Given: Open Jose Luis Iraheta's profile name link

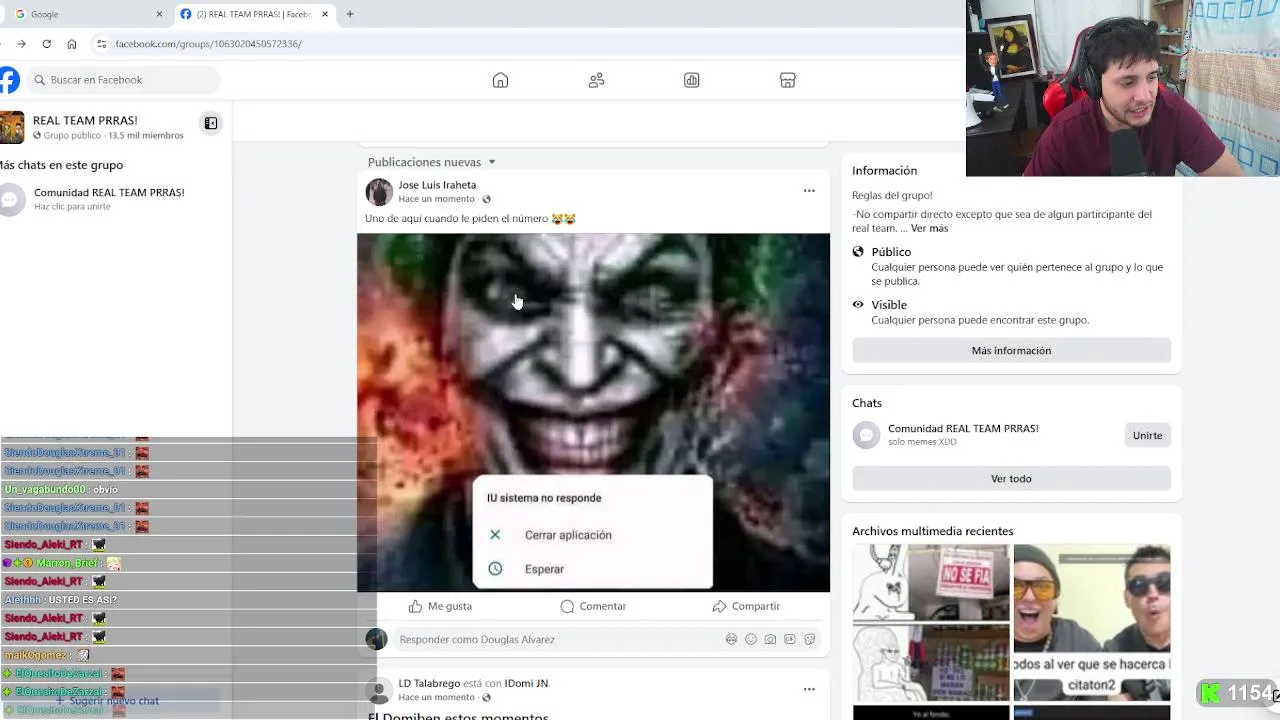Looking at the screenshot, I should click(x=437, y=185).
